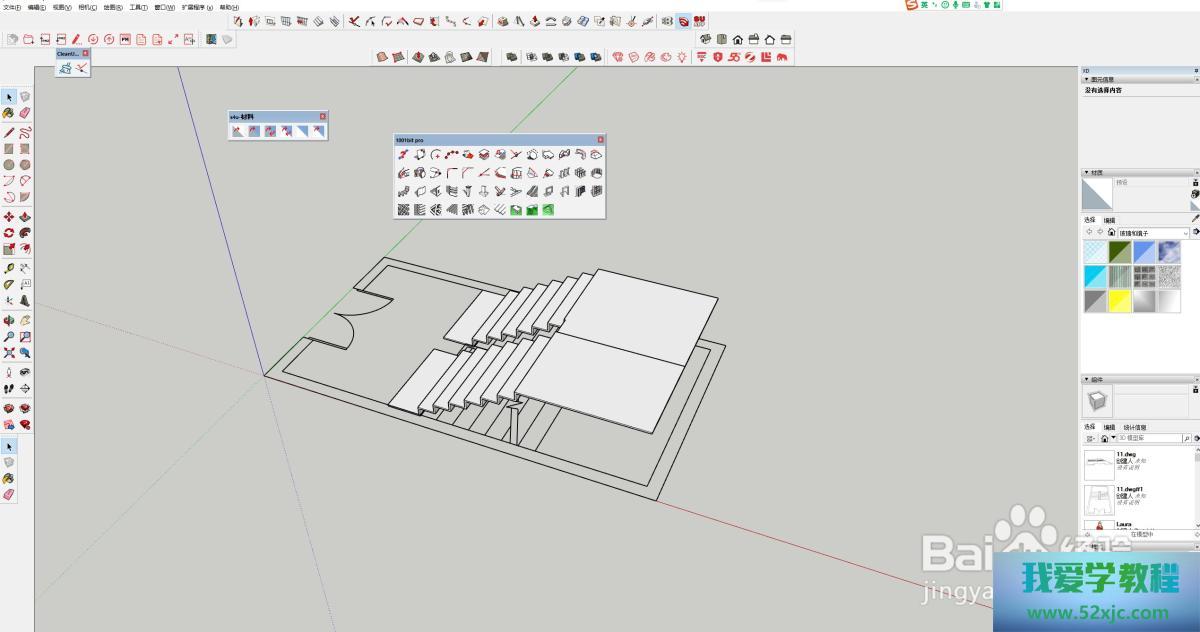Select the Circle drawing tool
Viewport: 1200px width, 632px height.
(x=9, y=165)
